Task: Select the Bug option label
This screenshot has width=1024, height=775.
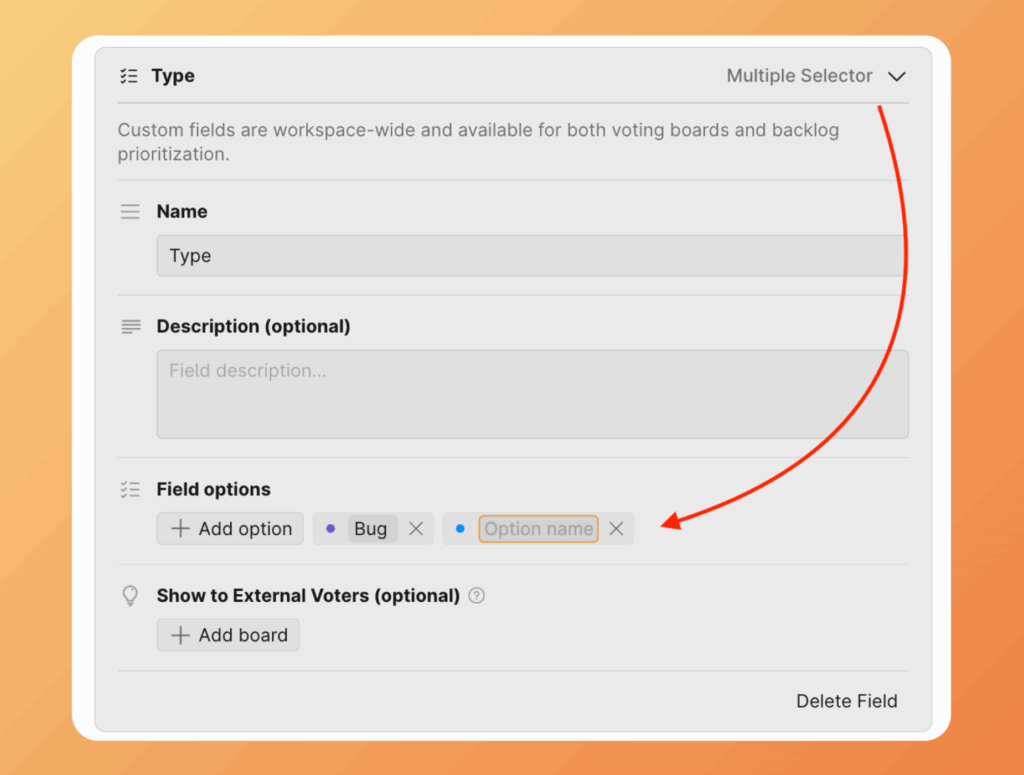Action: coord(371,529)
